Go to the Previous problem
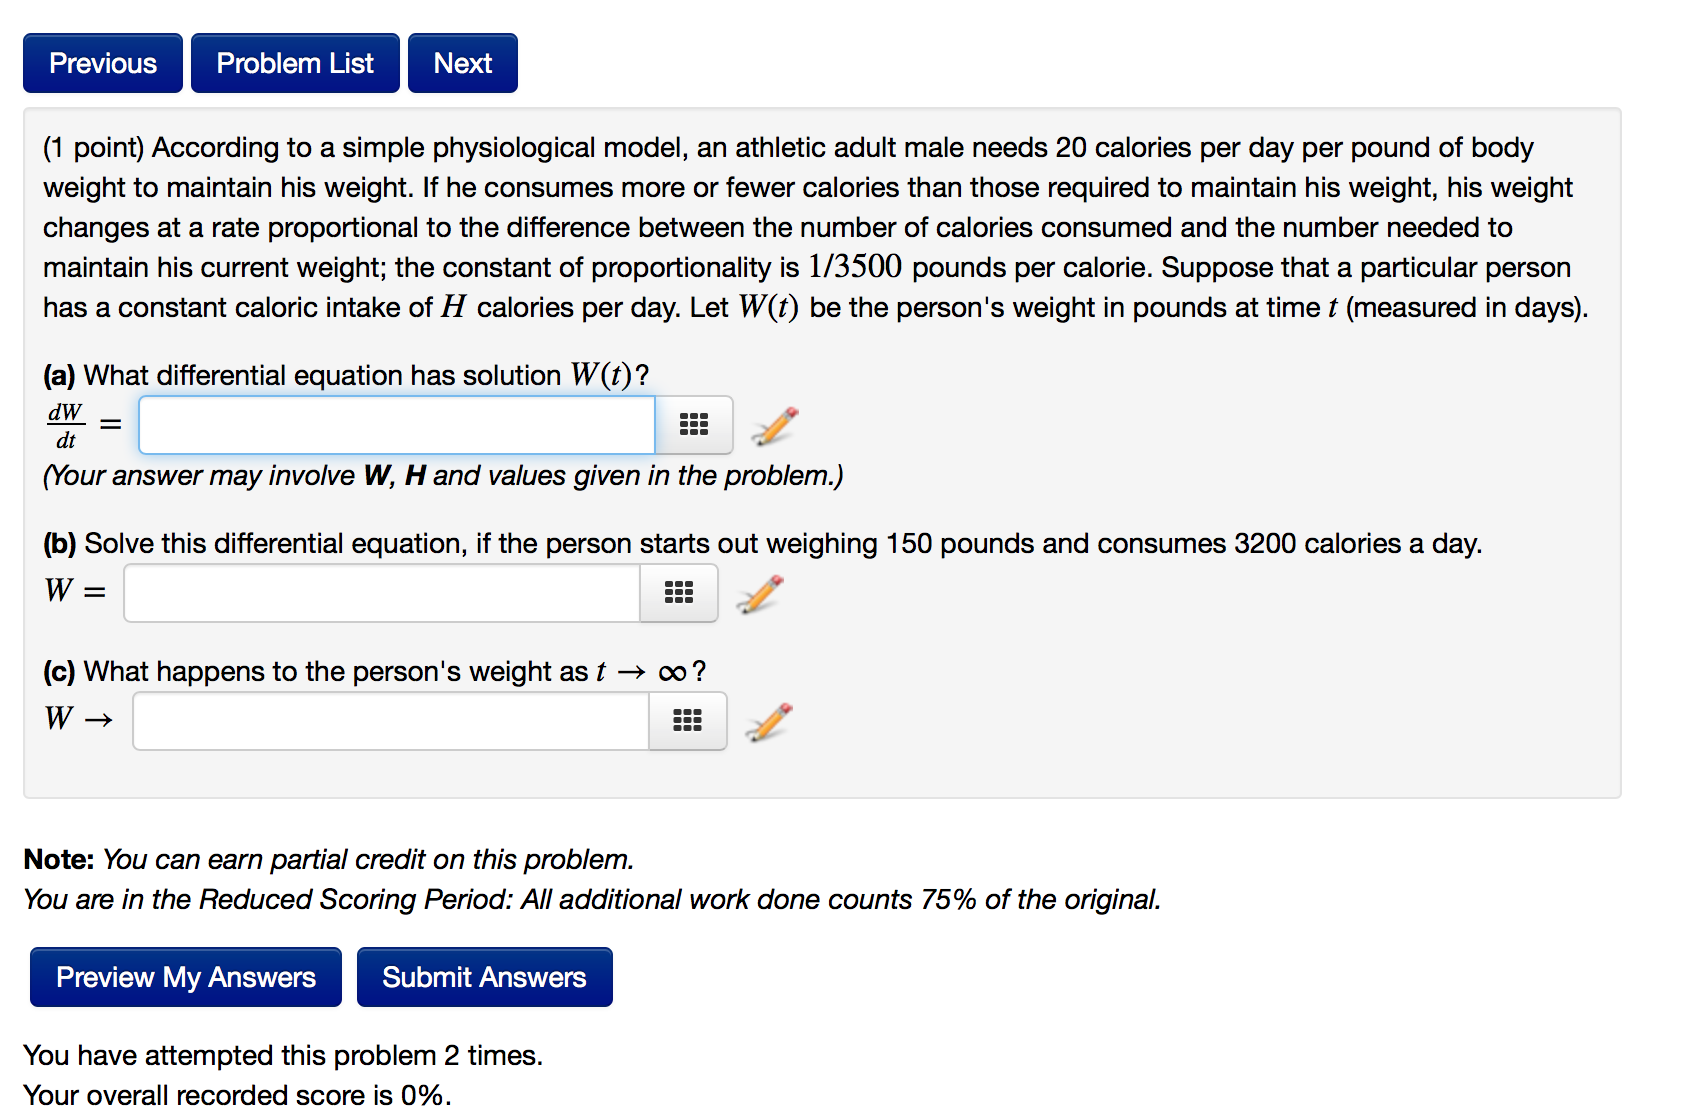Viewport: 1700px width, 1116px height. [x=103, y=63]
